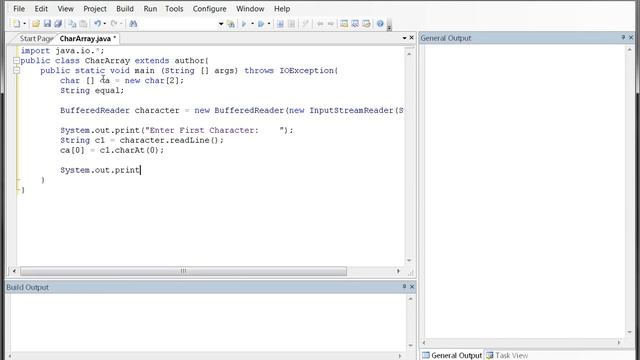Open the Window menu
Screen dimensions: 640x360
250,9
